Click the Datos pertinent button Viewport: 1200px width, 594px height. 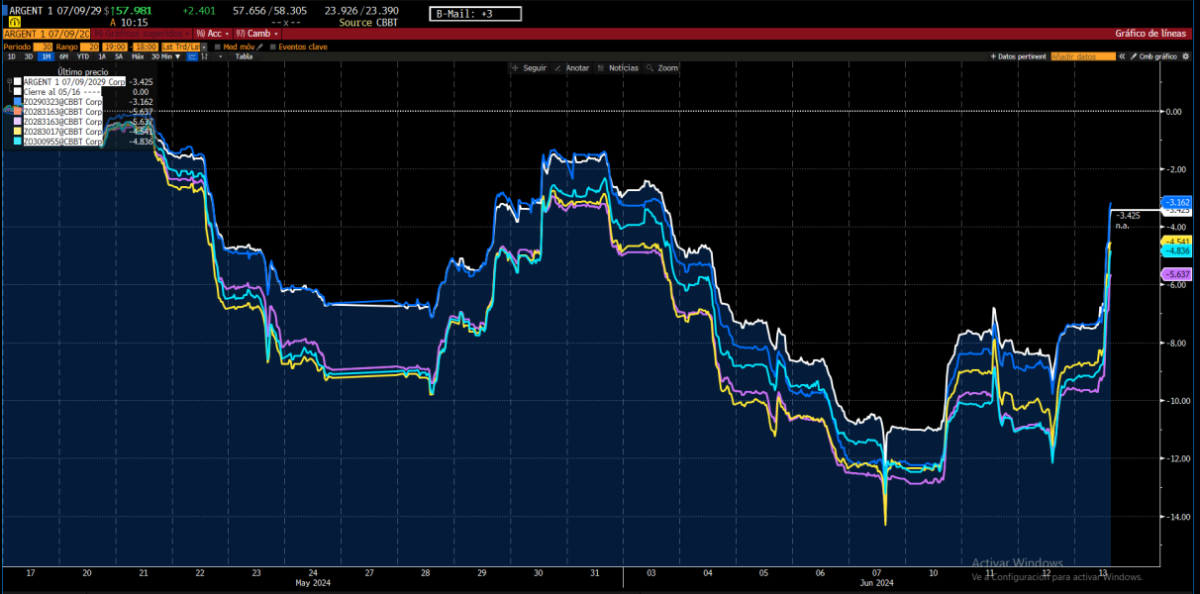click(x=1018, y=57)
